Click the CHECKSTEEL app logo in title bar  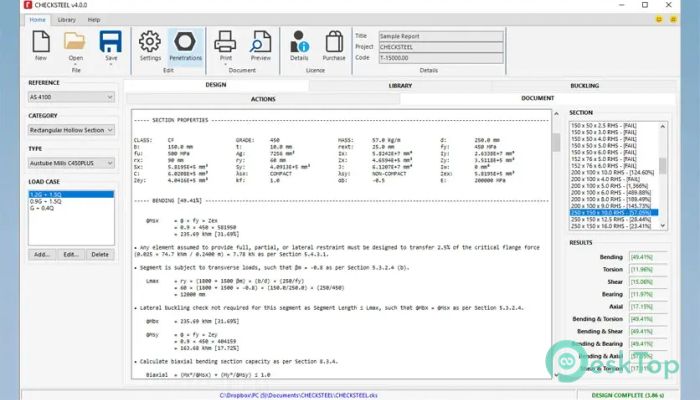tap(28, 5)
